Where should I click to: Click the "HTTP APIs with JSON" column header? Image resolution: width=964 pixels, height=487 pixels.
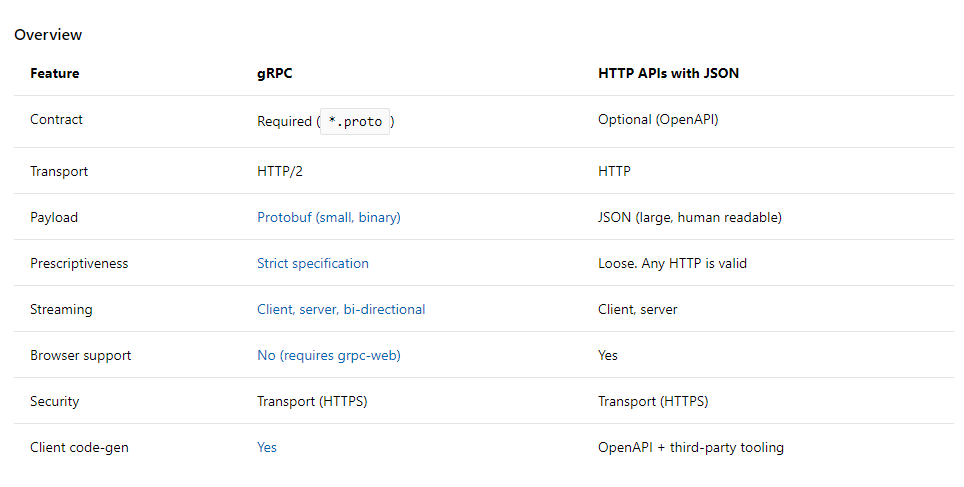[668, 73]
